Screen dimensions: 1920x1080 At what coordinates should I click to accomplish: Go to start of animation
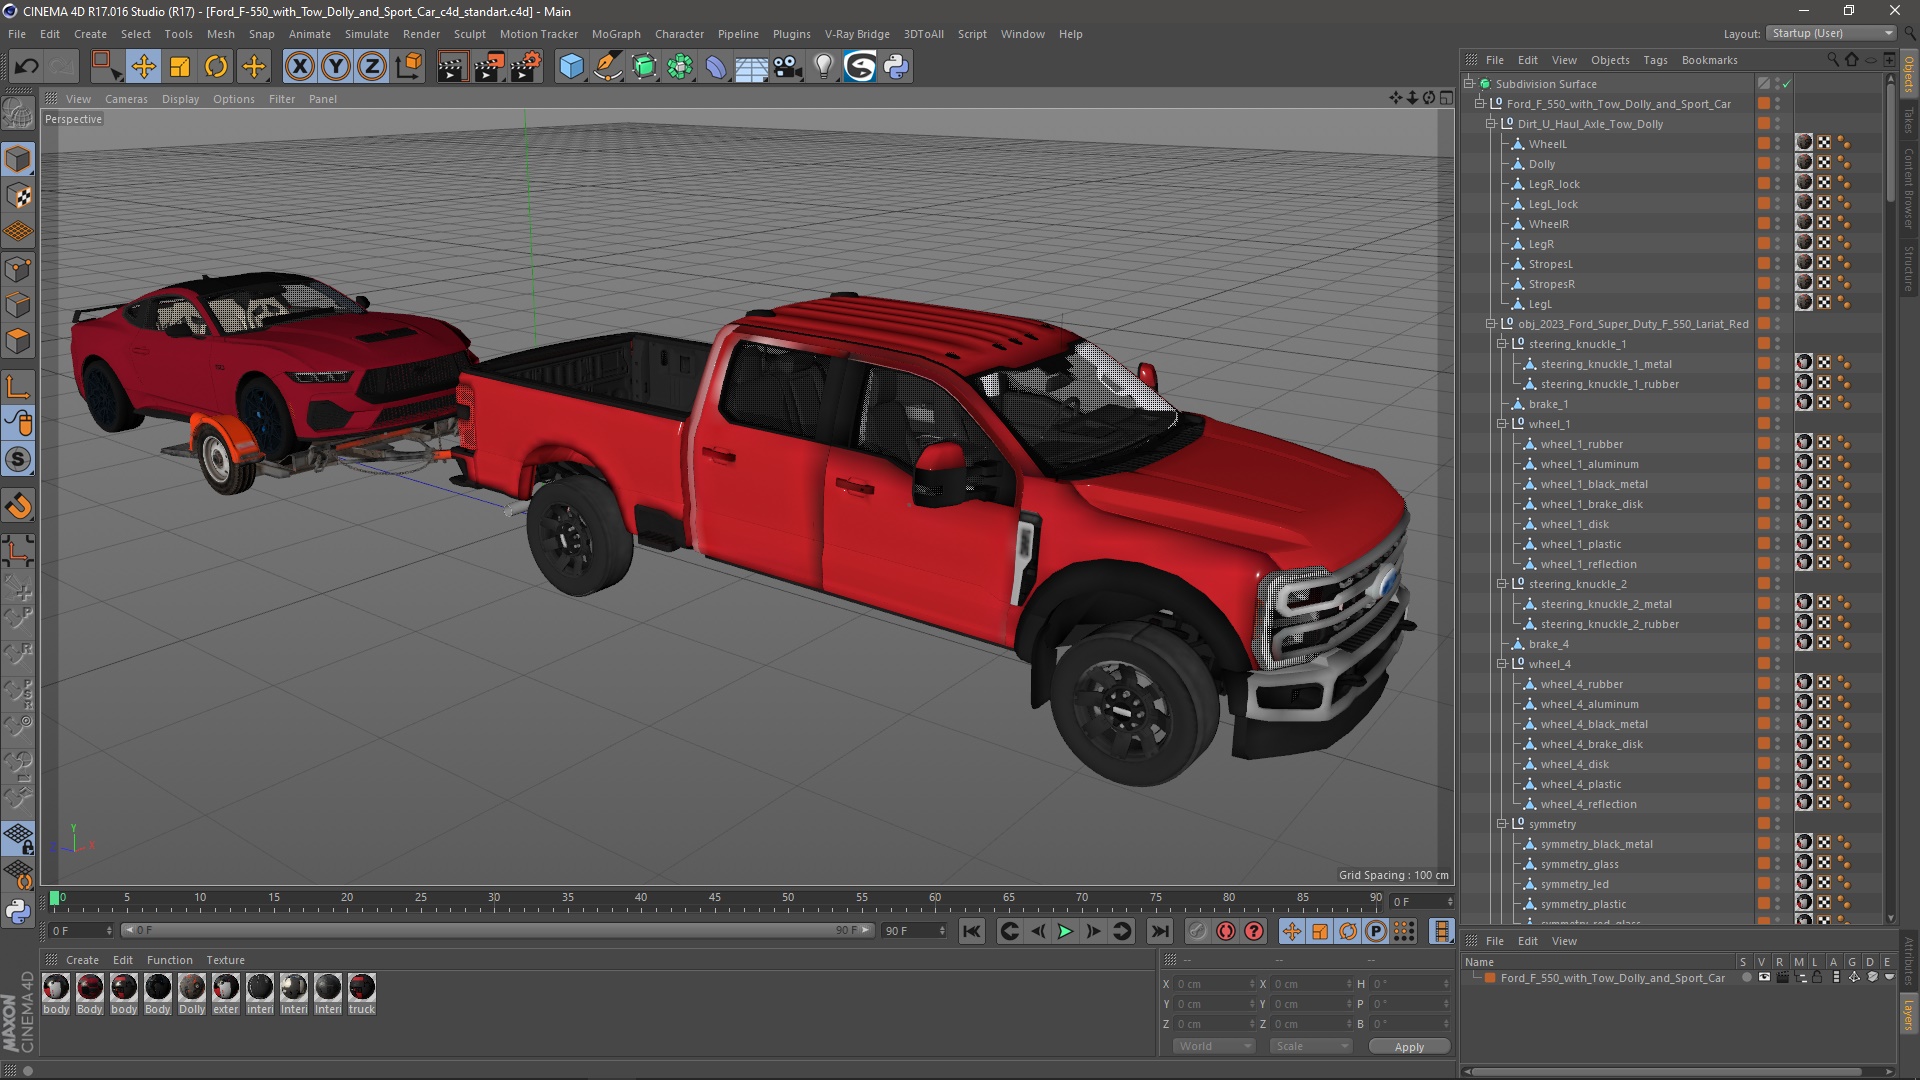coord(971,932)
